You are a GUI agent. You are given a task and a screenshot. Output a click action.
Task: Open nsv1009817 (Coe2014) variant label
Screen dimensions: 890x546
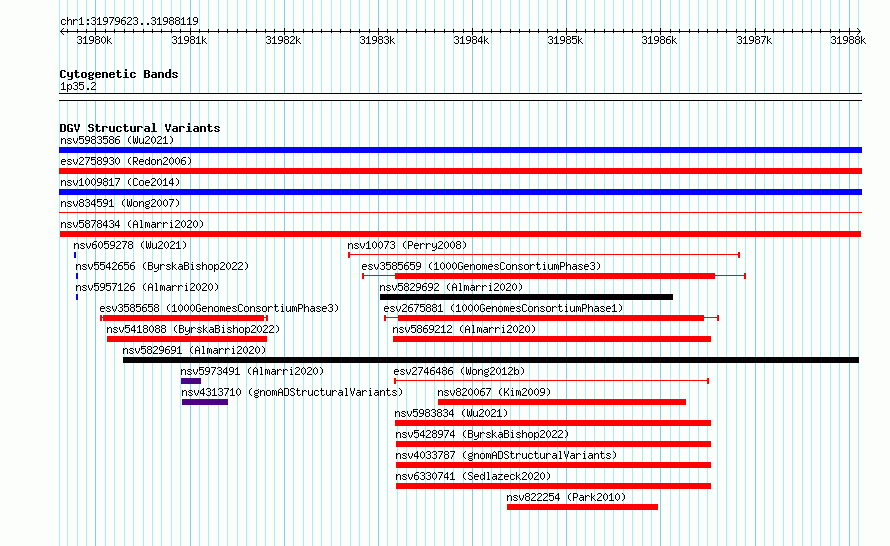pyautogui.click(x=120, y=182)
